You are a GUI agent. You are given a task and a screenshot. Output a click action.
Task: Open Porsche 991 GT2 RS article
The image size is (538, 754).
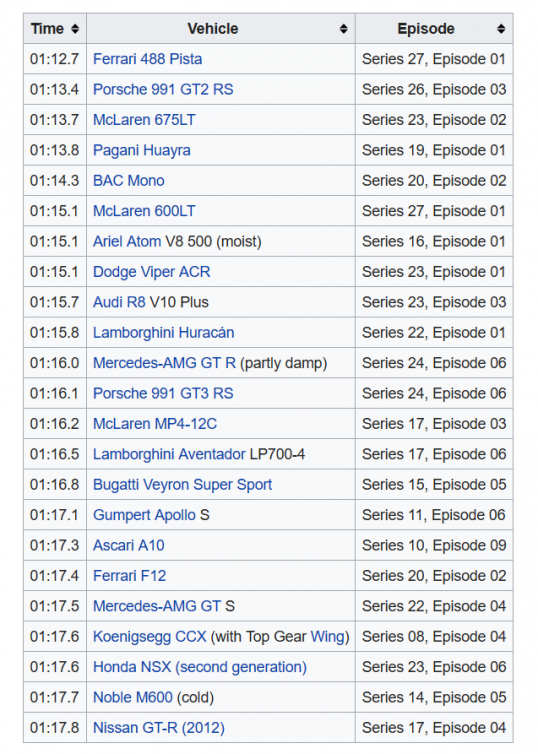(x=163, y=89)
